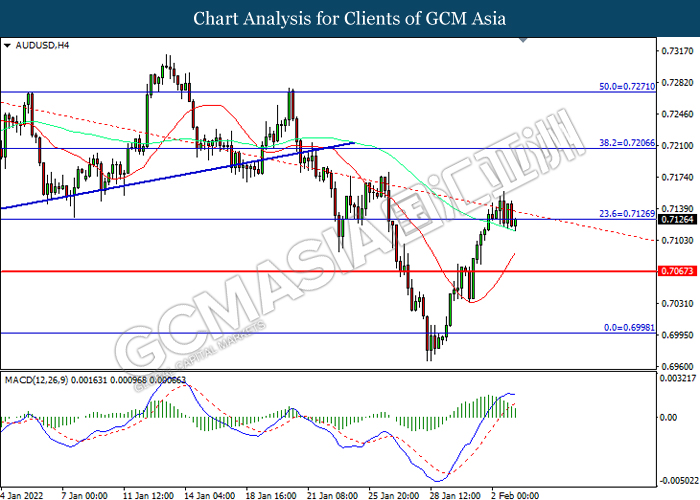Image resolution: width=700 pixels, height=500 pixels.
Task: Click the 0.003217 MACD axis value
Action: pos(678,378)
